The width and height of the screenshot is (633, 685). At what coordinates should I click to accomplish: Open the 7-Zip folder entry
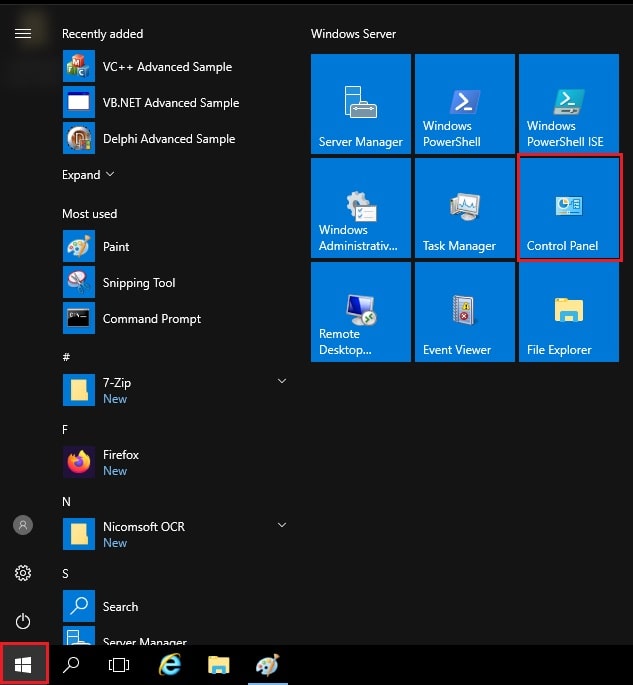click(x=175, y=390)
